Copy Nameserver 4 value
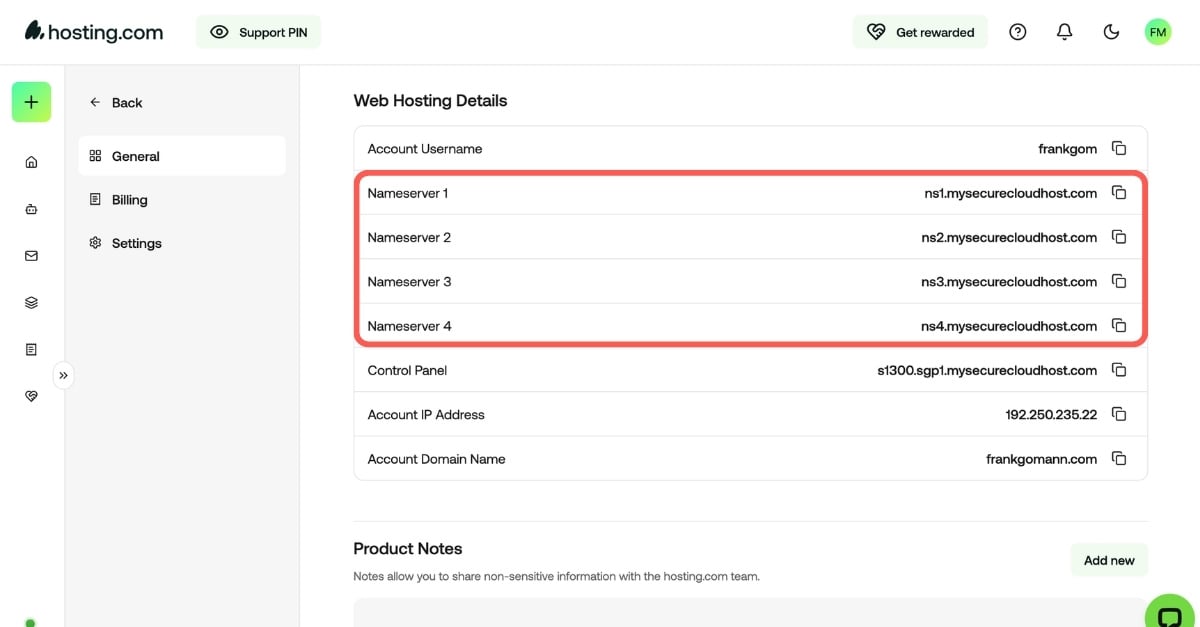This screenshot has height=627, width=1200. (1119, 326)
